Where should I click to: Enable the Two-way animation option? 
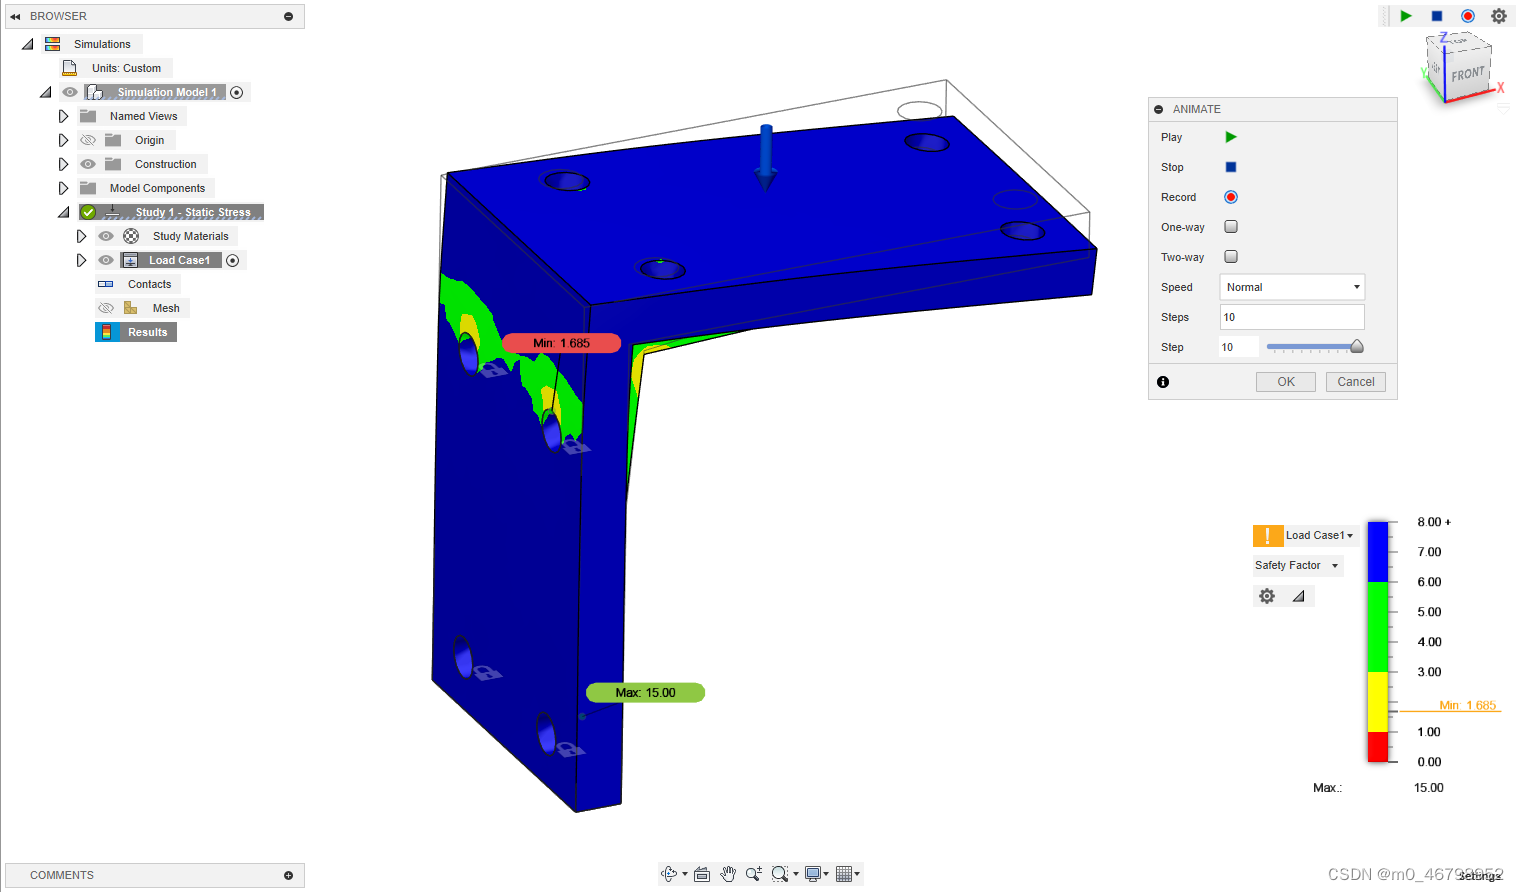1231,257
